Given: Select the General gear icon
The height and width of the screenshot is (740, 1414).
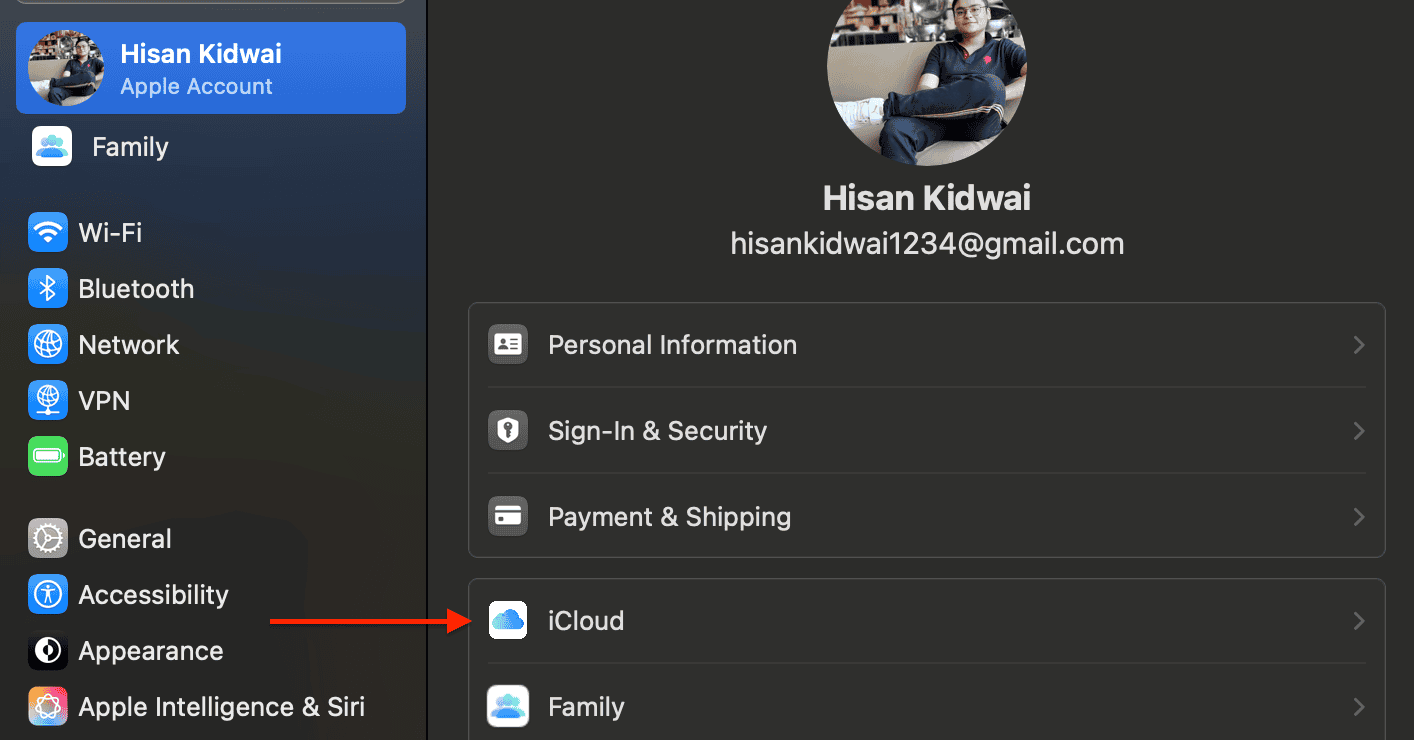Looking at the screenshot, I should coord(48,539).
